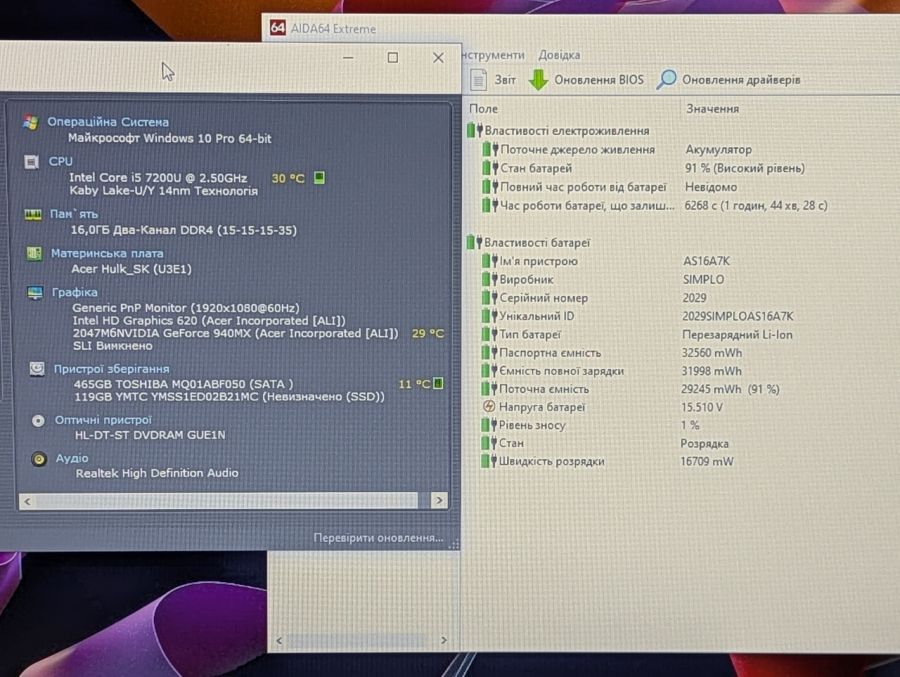Click the speaker icon beside Аудіо
This screenshot has height=677, width=900.
click(x=38, y=459)
